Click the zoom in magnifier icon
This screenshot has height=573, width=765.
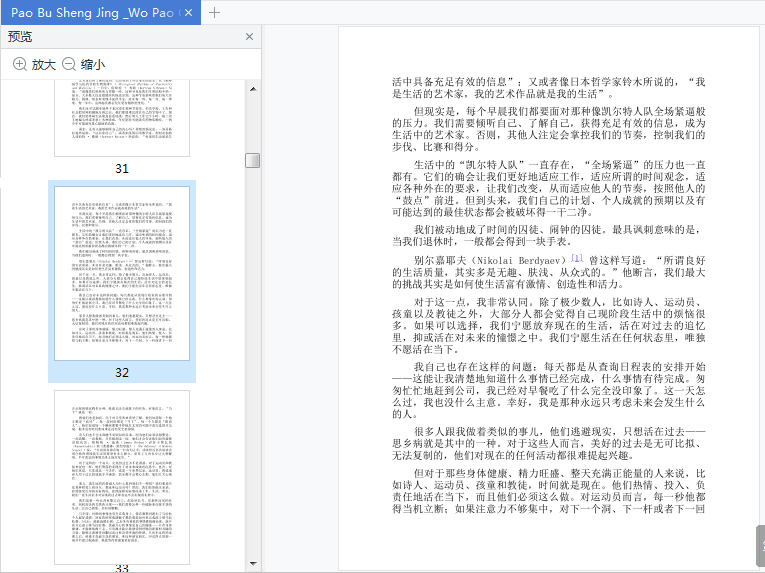(x=20, y=64)
